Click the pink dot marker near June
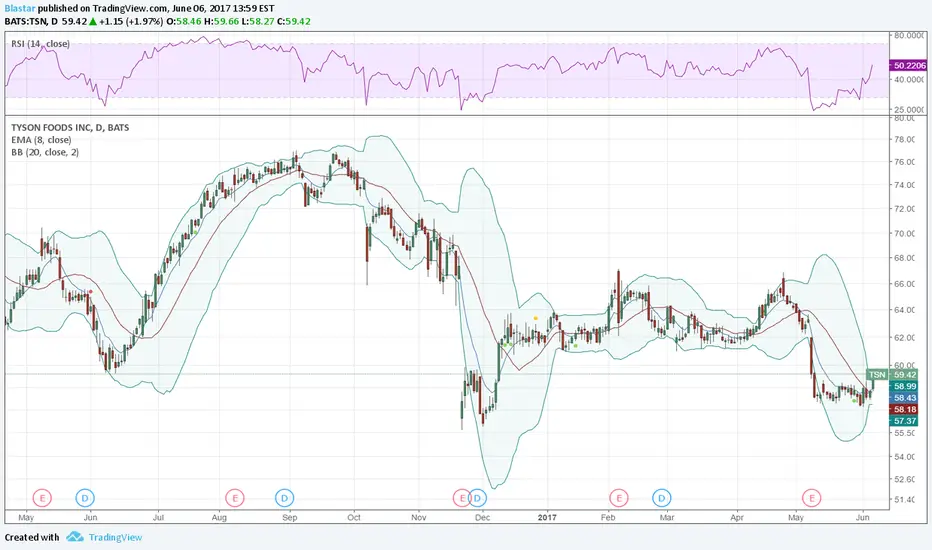The width and height of the screenshot is (932, 550). [x=90, y=291]
